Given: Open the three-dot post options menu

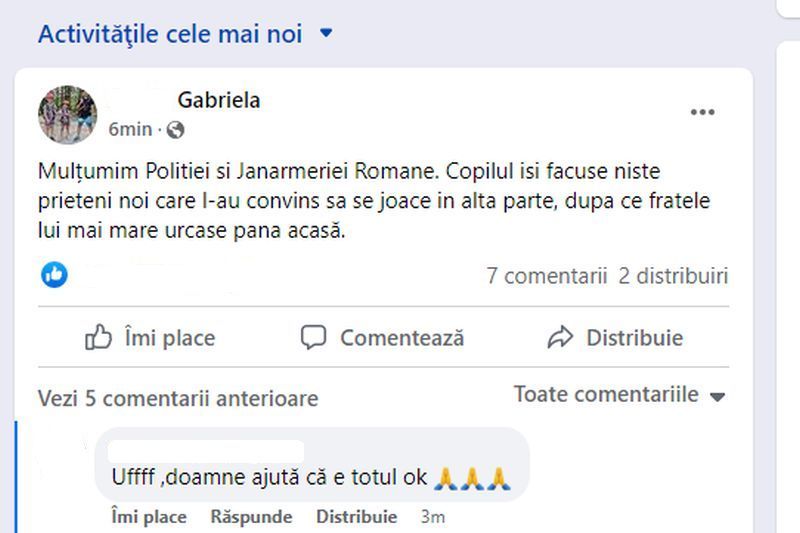Looking at the screenshot, I should (702, 112).
